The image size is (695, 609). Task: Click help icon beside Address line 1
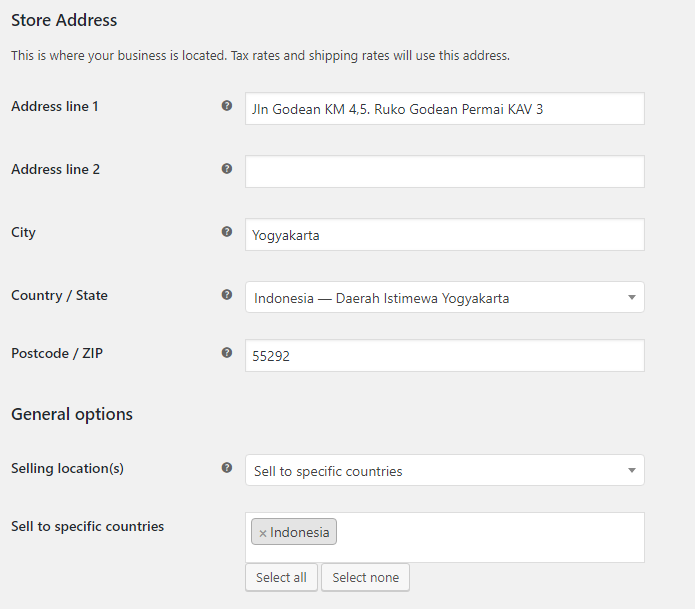pos(226,105)
